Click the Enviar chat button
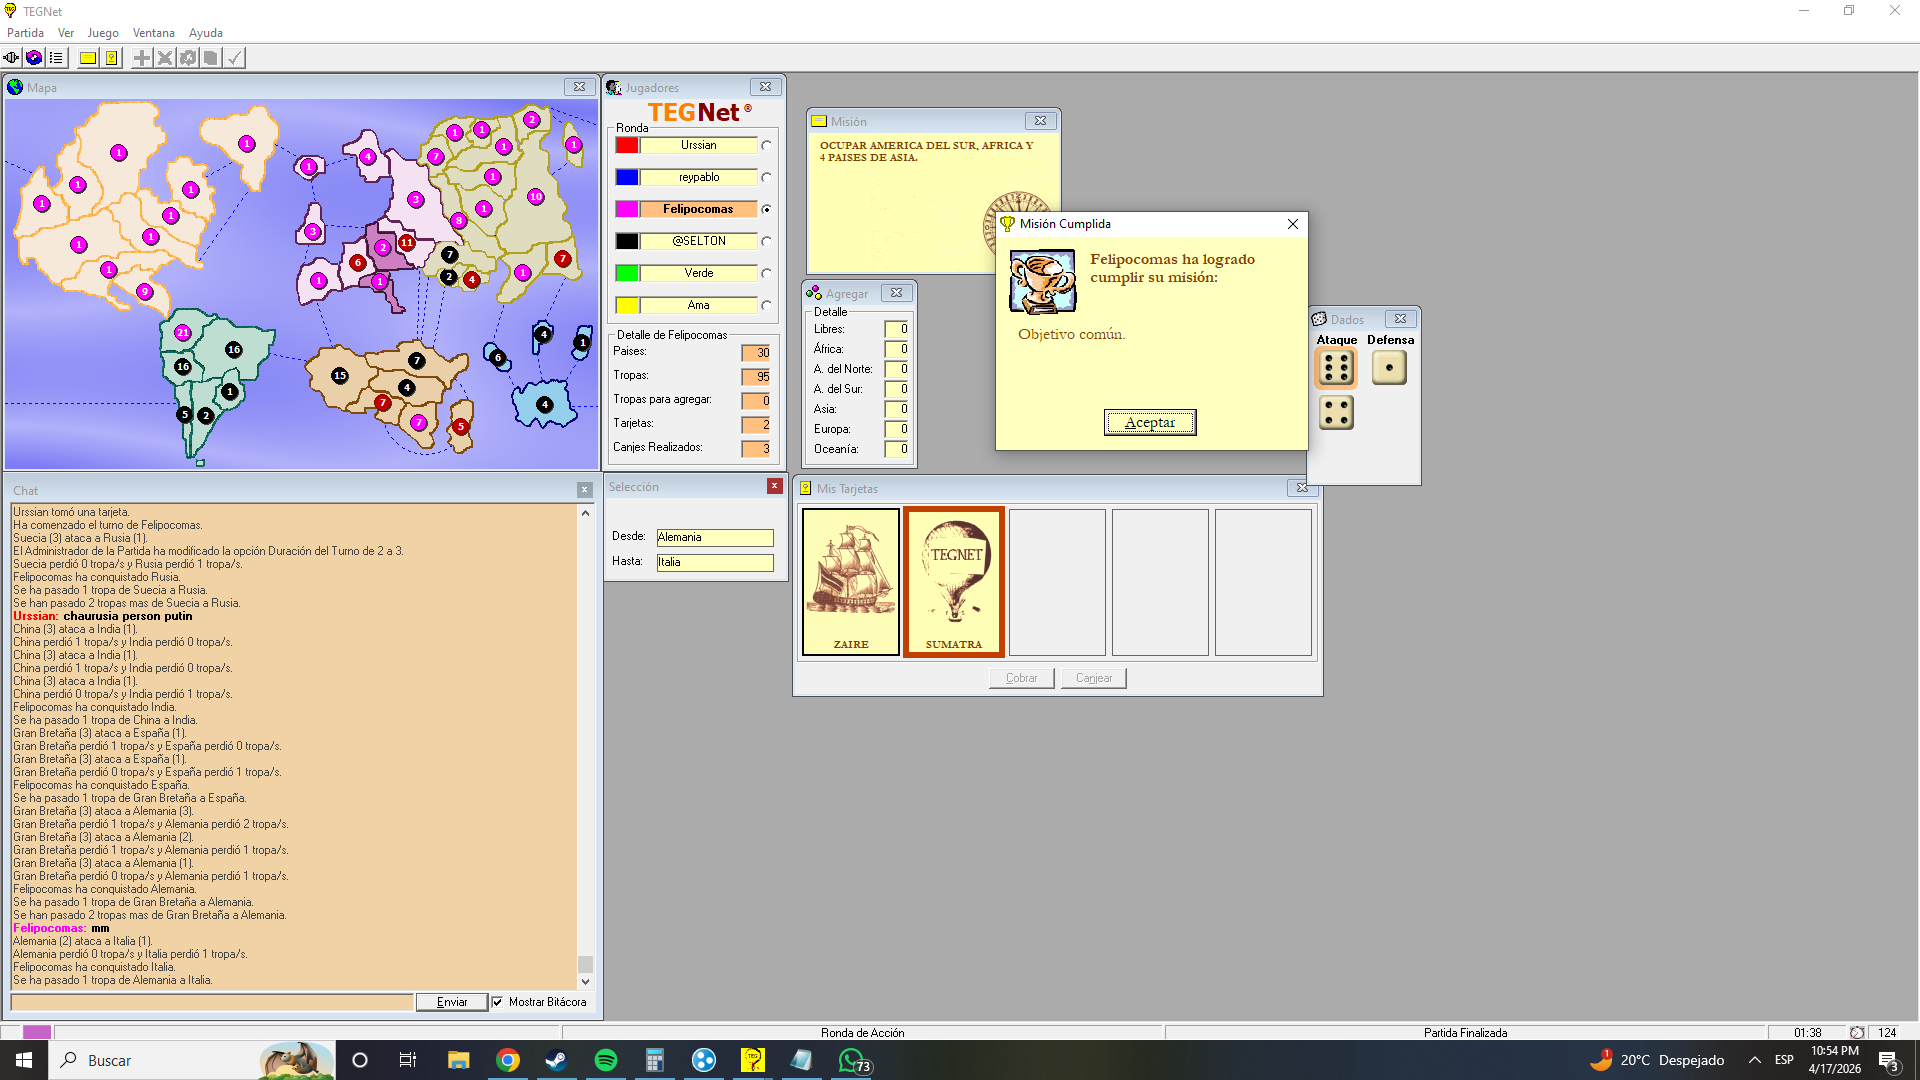The image size is (1920, 1080). [x=452, y=1002]
